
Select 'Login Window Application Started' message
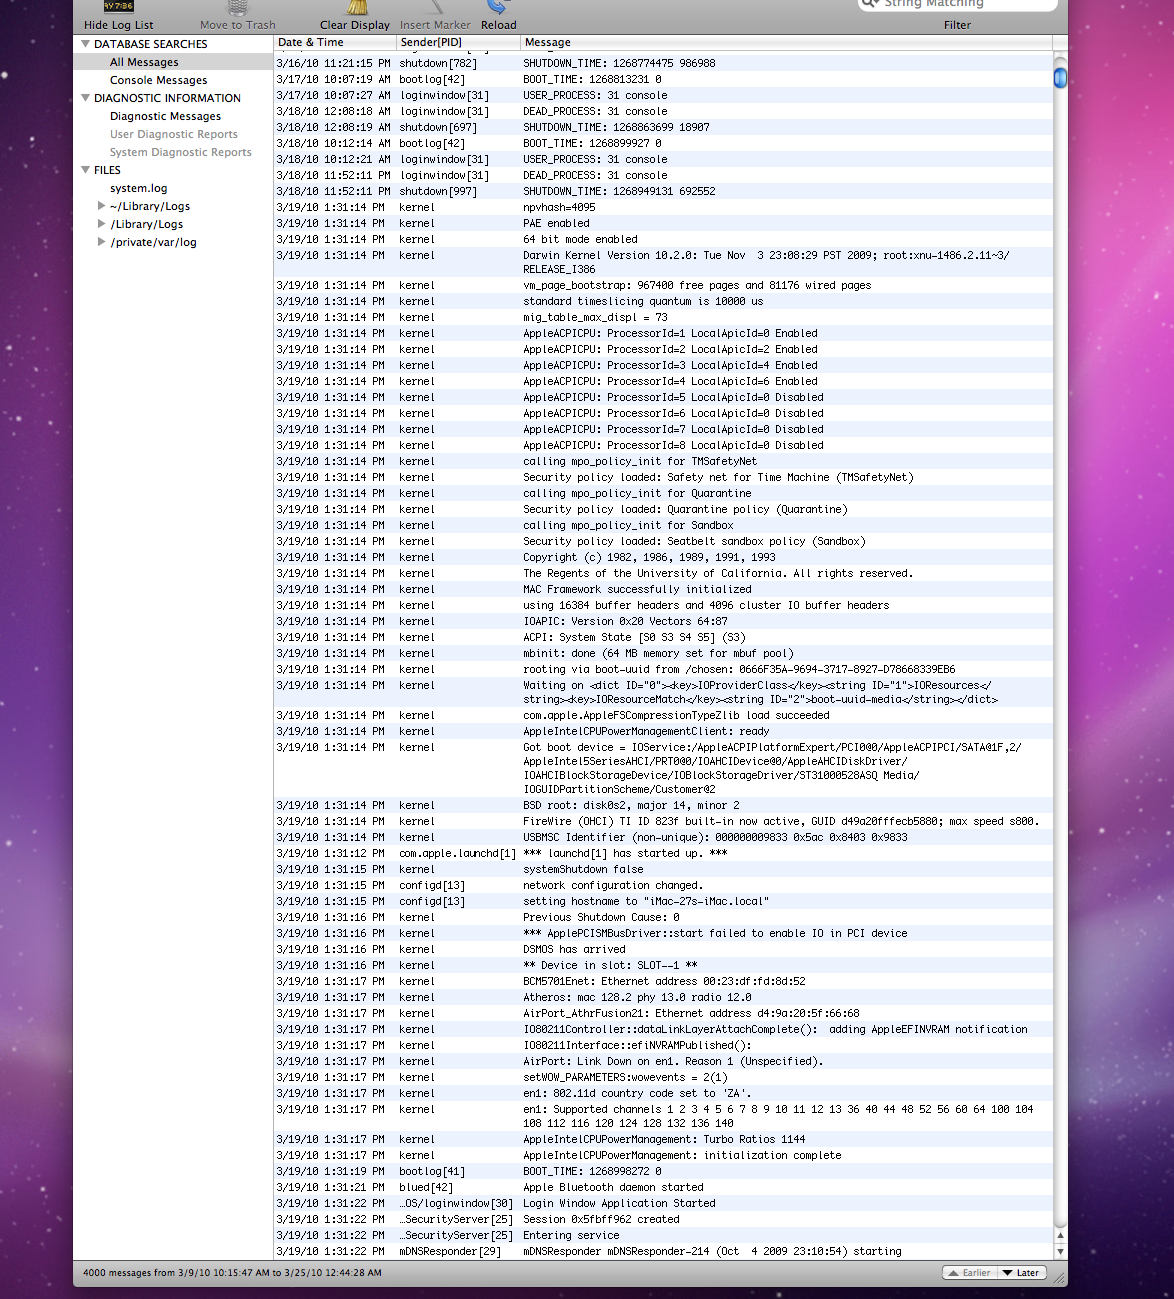pos(619,1203)
